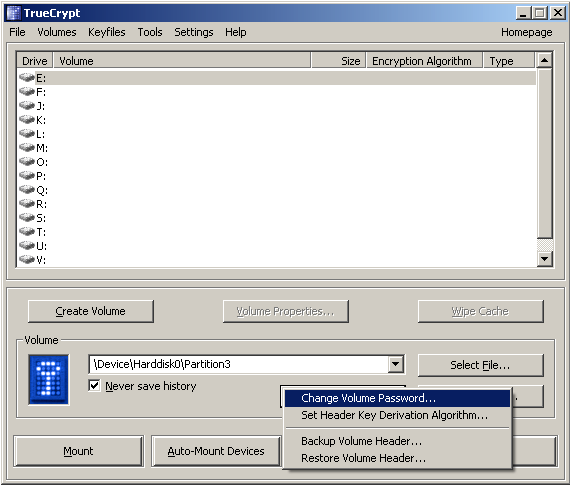Click the Auto-Mount Devices button
The height and width of the screenshot is (485, 571).
click(x=216, y=451)
